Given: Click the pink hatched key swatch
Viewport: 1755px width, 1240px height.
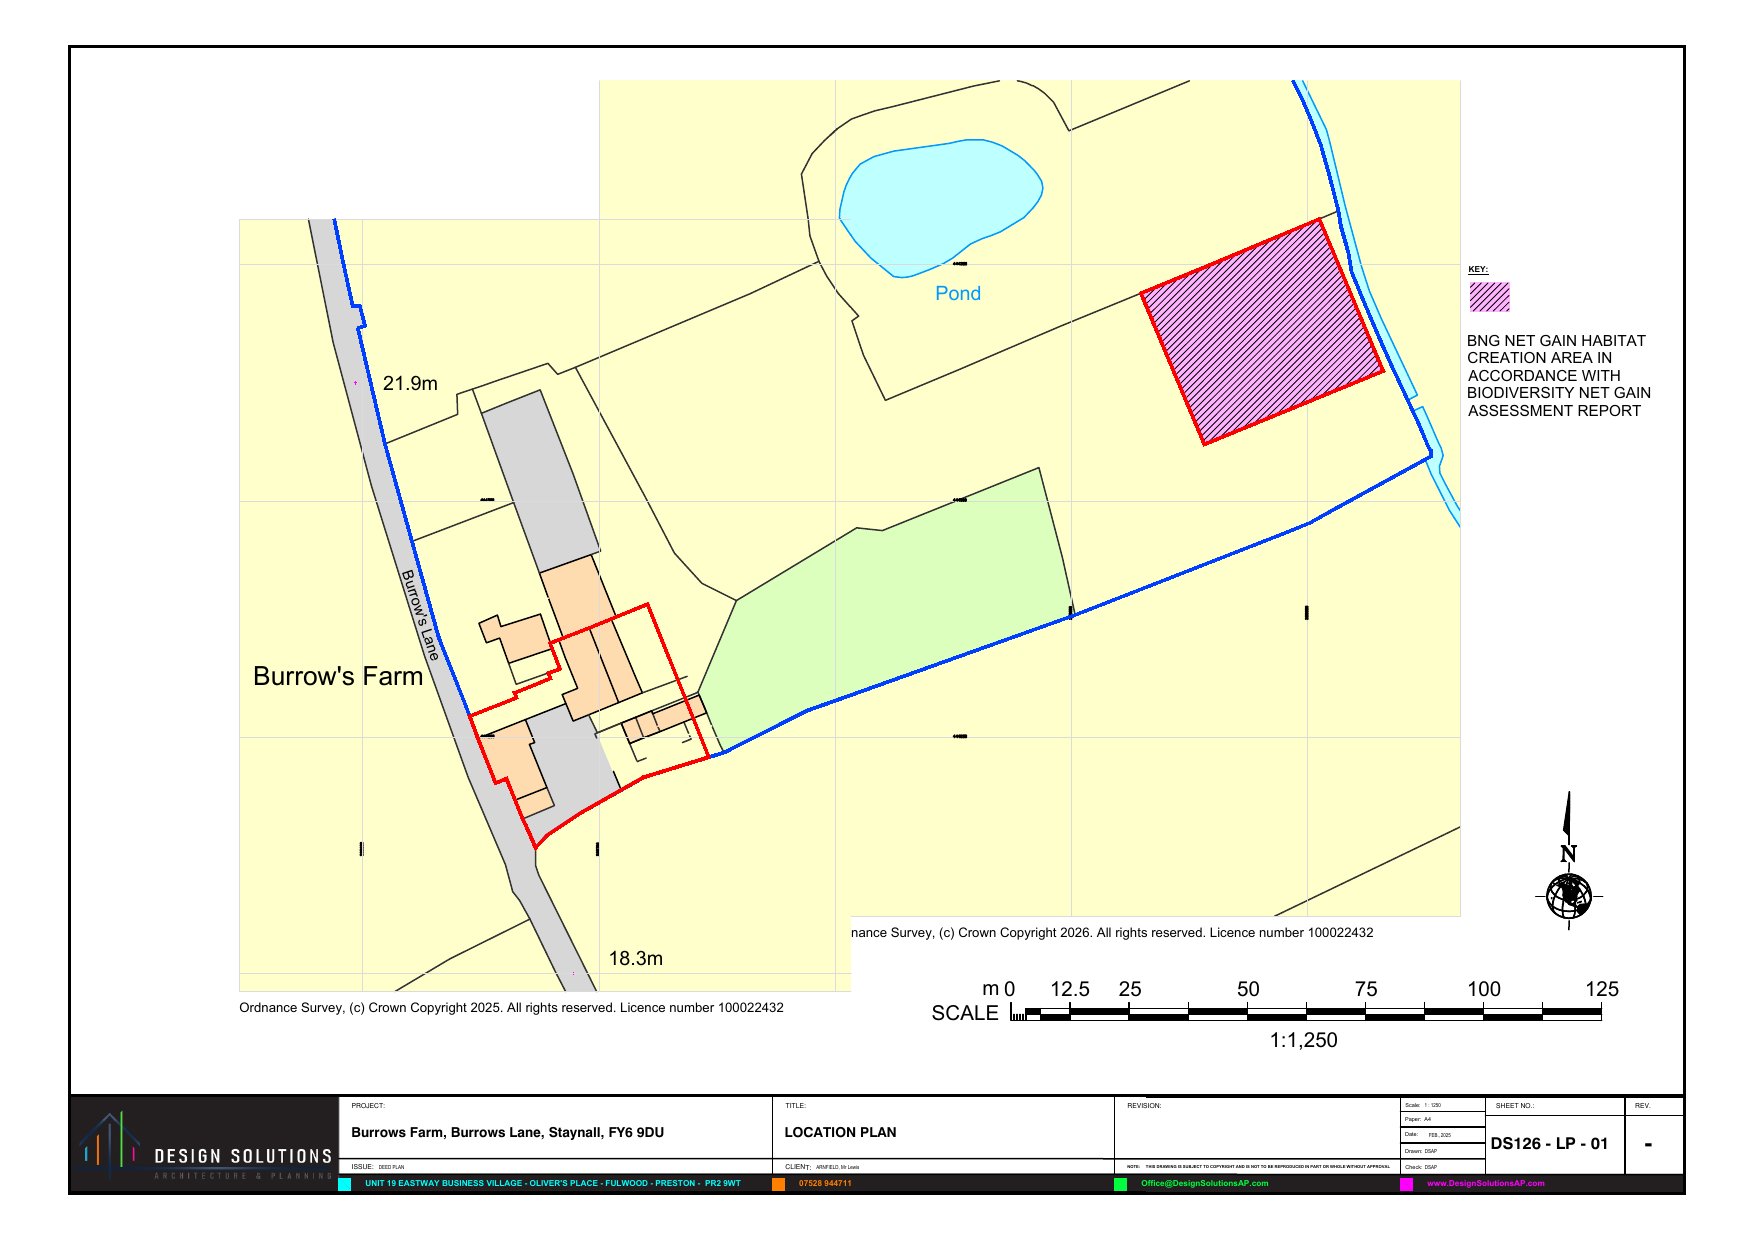Looking at the screenshot, I should [x=1489, y=297].
